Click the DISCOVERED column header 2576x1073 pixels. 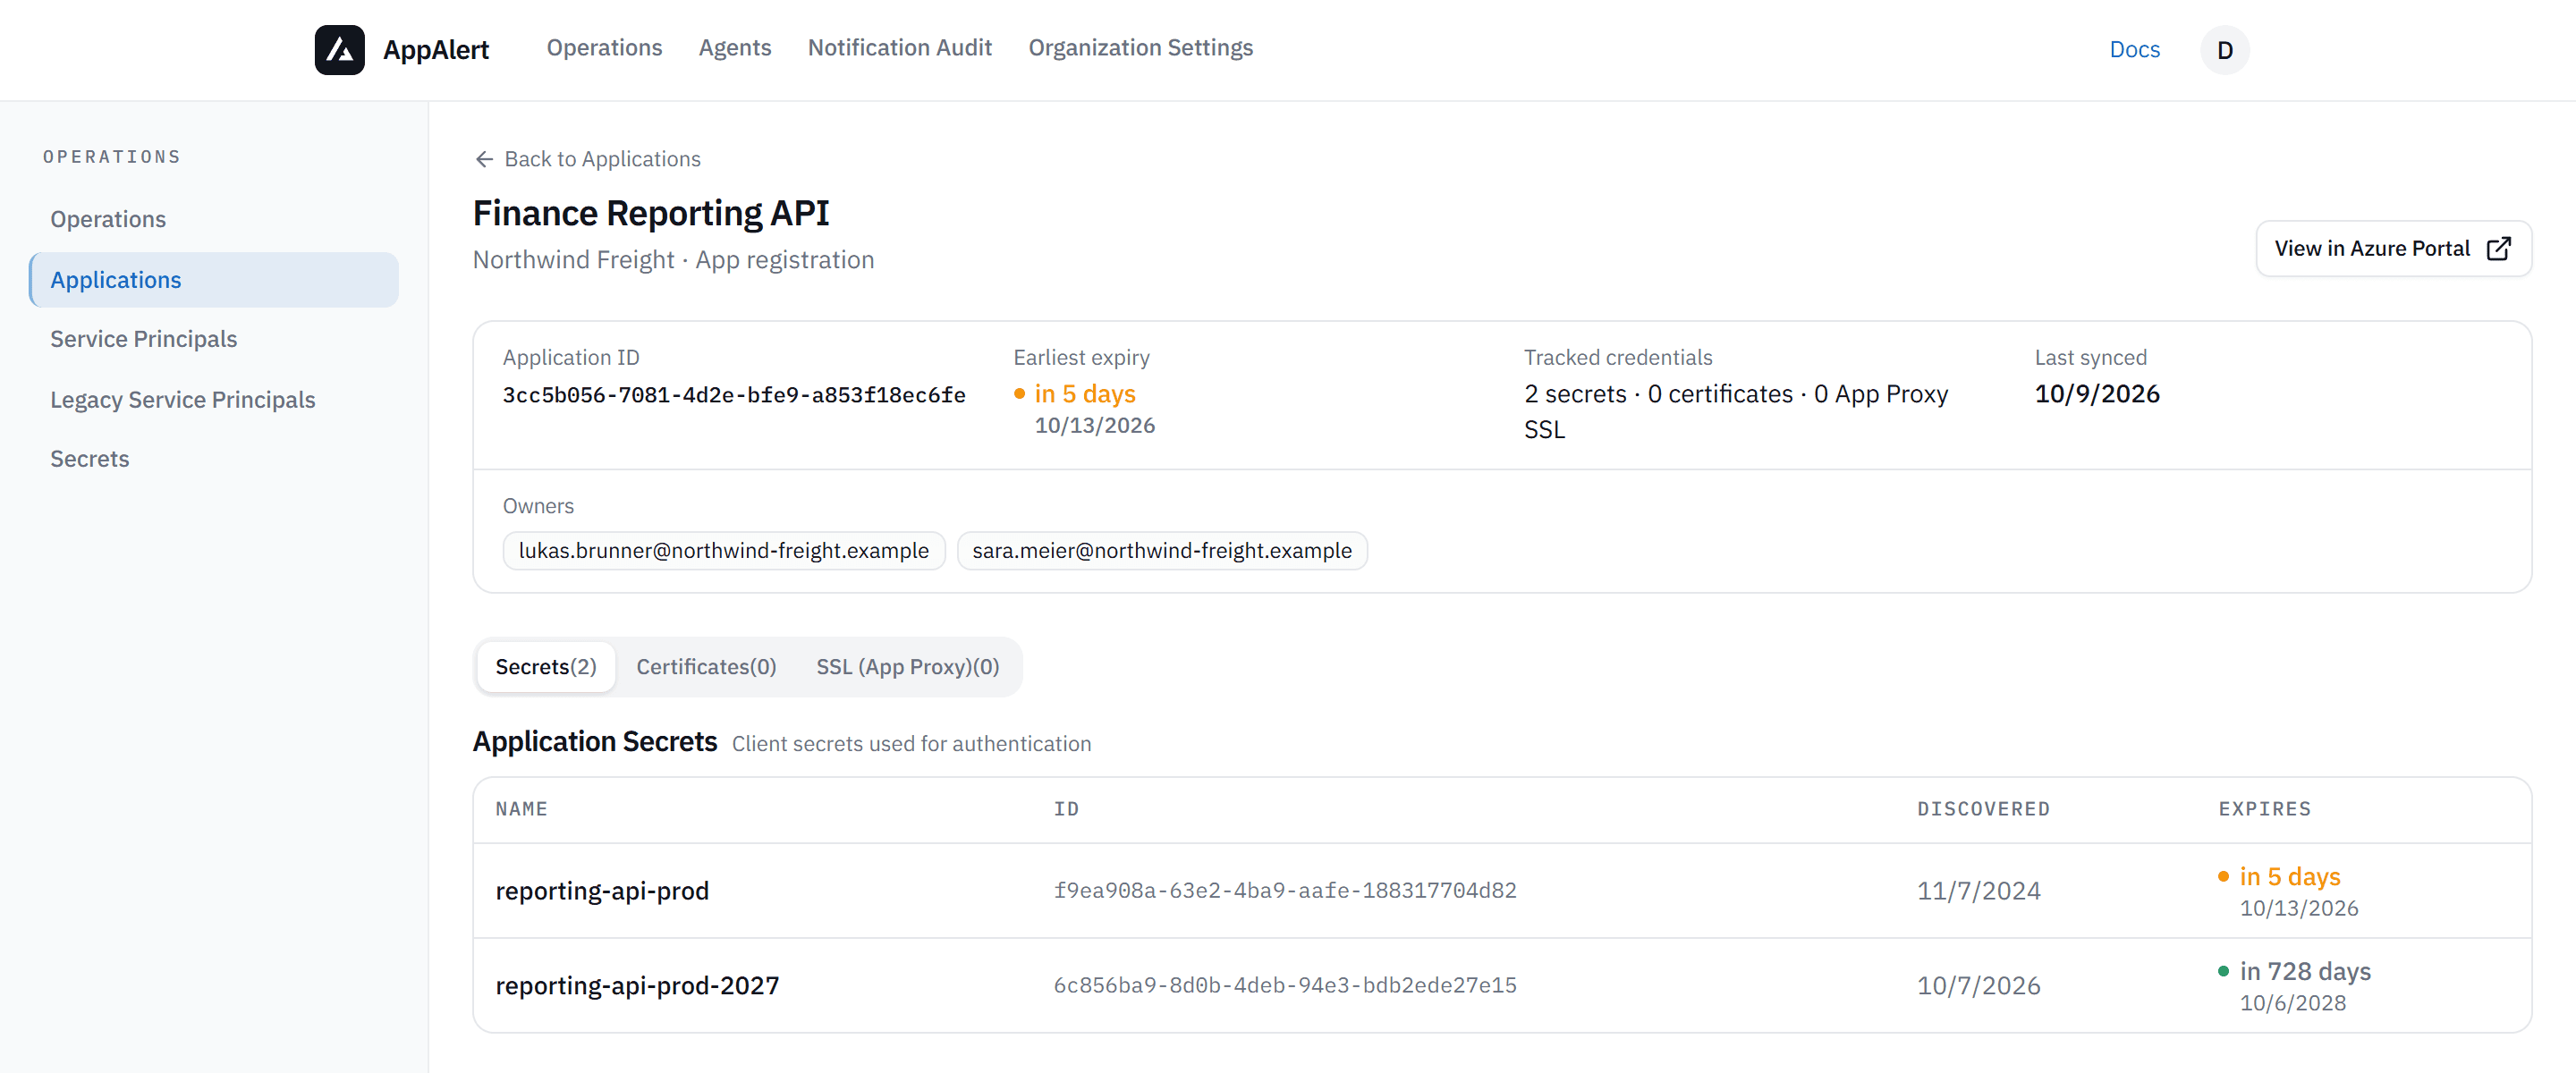pyautogui.click(x=1983, y=808)
